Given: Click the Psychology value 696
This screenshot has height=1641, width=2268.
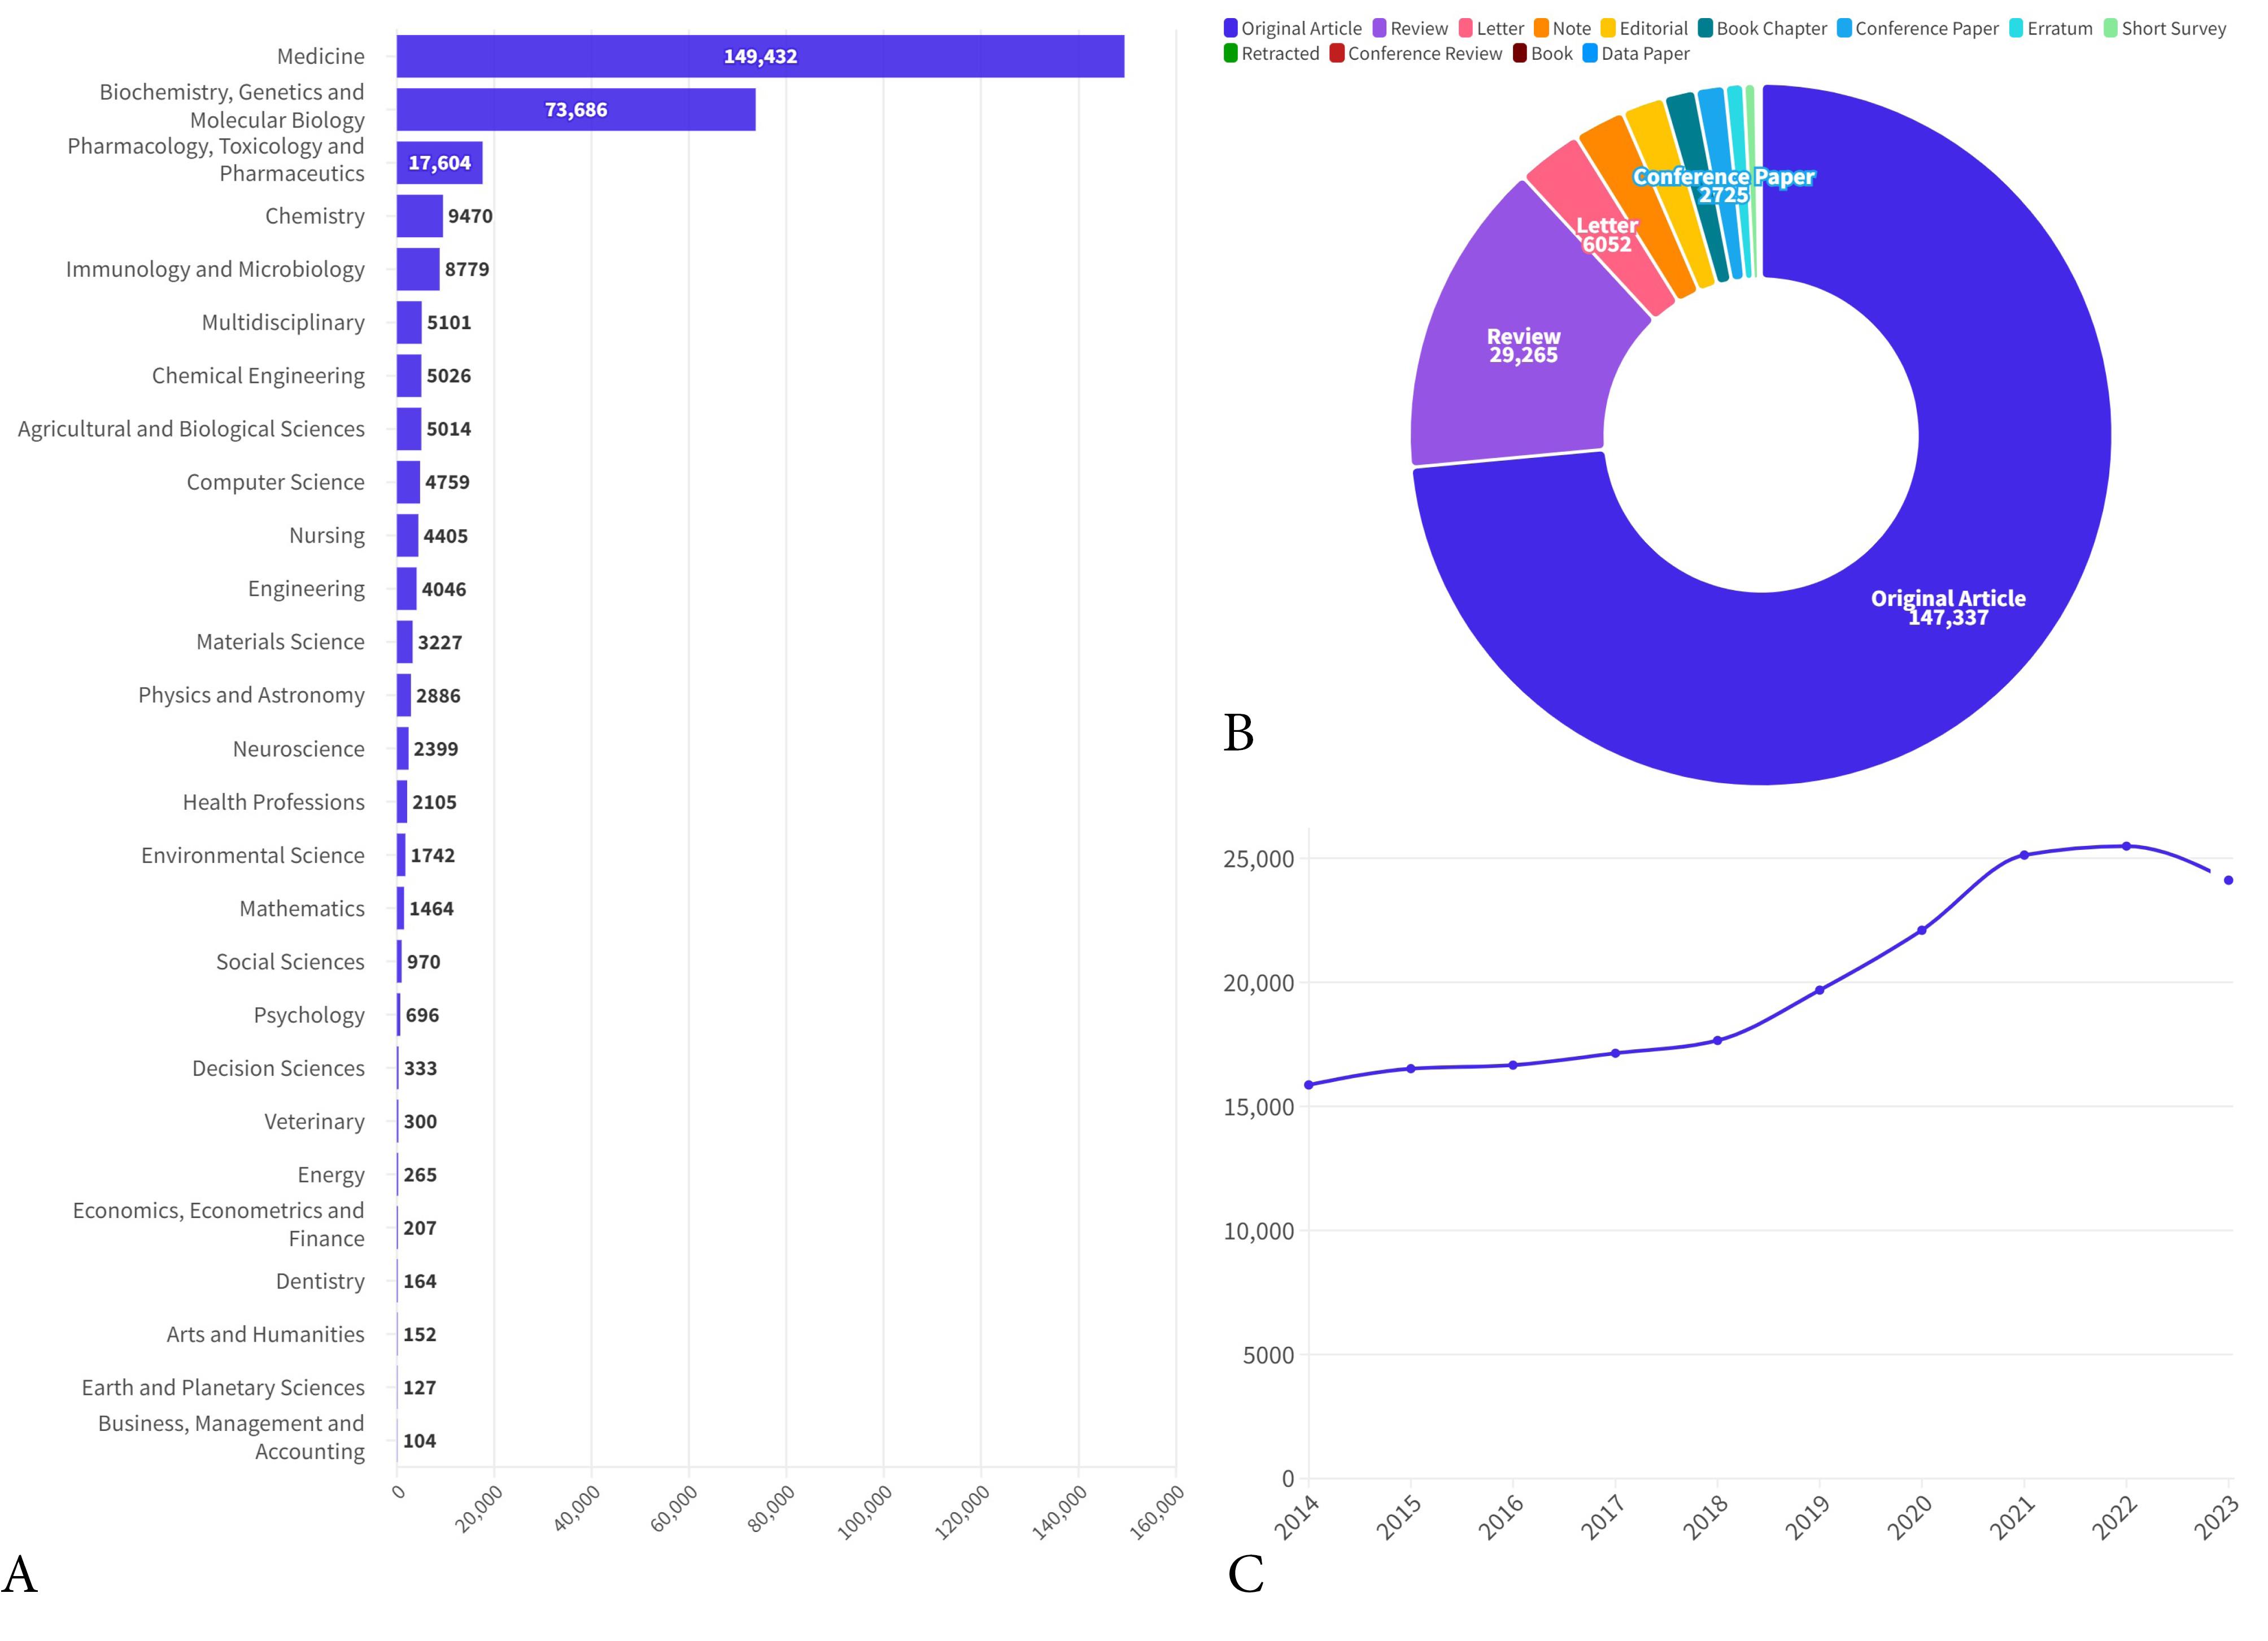Looking at the screenshot, I should coord(422,1015).
